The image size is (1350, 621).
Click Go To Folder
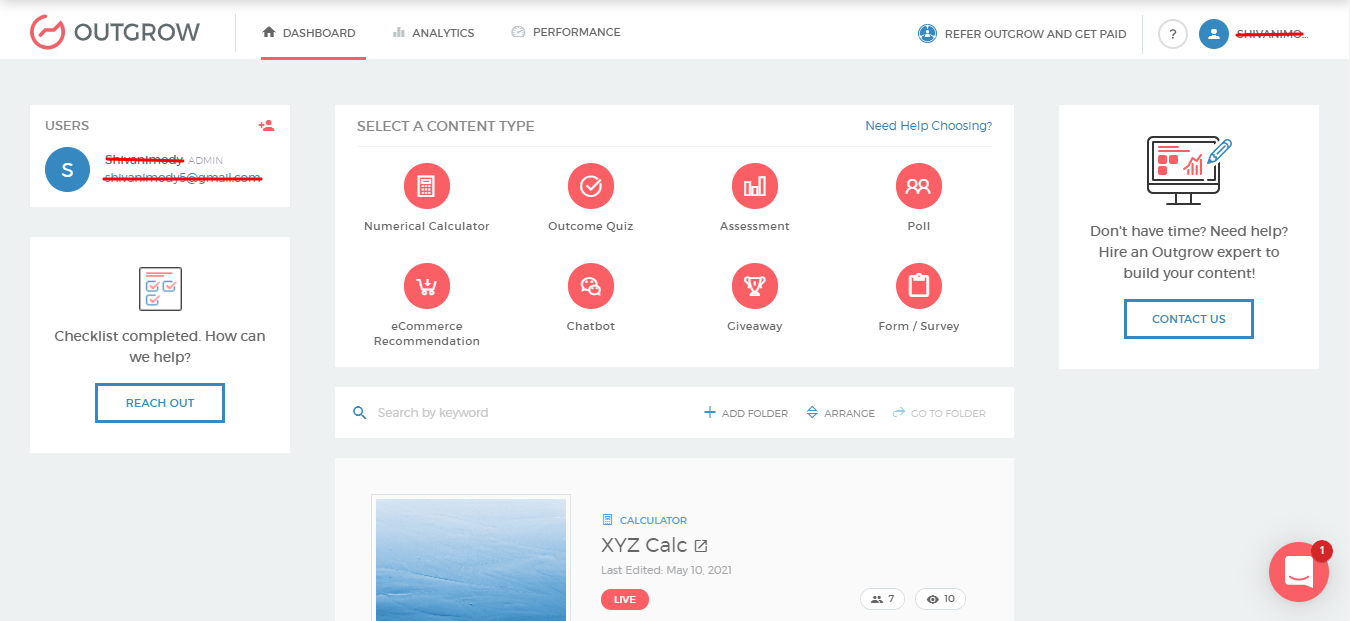click(939, 413)
